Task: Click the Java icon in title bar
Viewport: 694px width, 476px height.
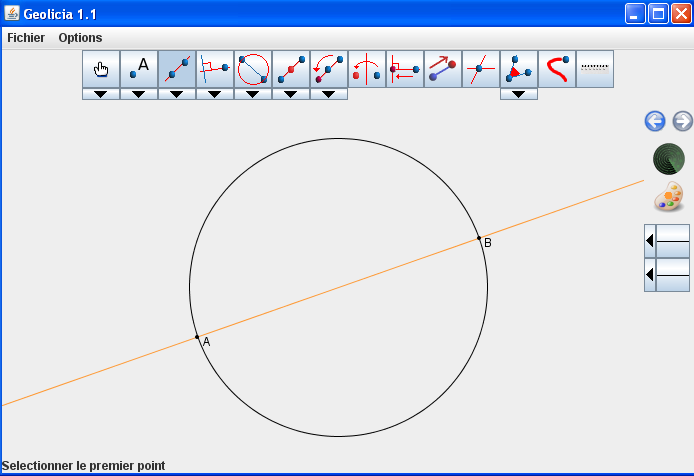Action: tap(12, 13)
